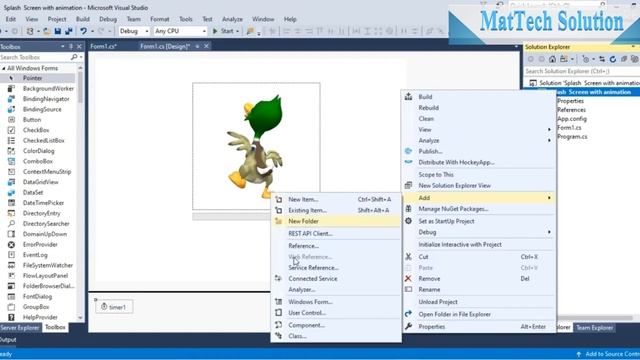The height and width of the screenshot is (360, 640).
Task: Click the dancing duck picture on form
Action: click(x=255, y=146)
